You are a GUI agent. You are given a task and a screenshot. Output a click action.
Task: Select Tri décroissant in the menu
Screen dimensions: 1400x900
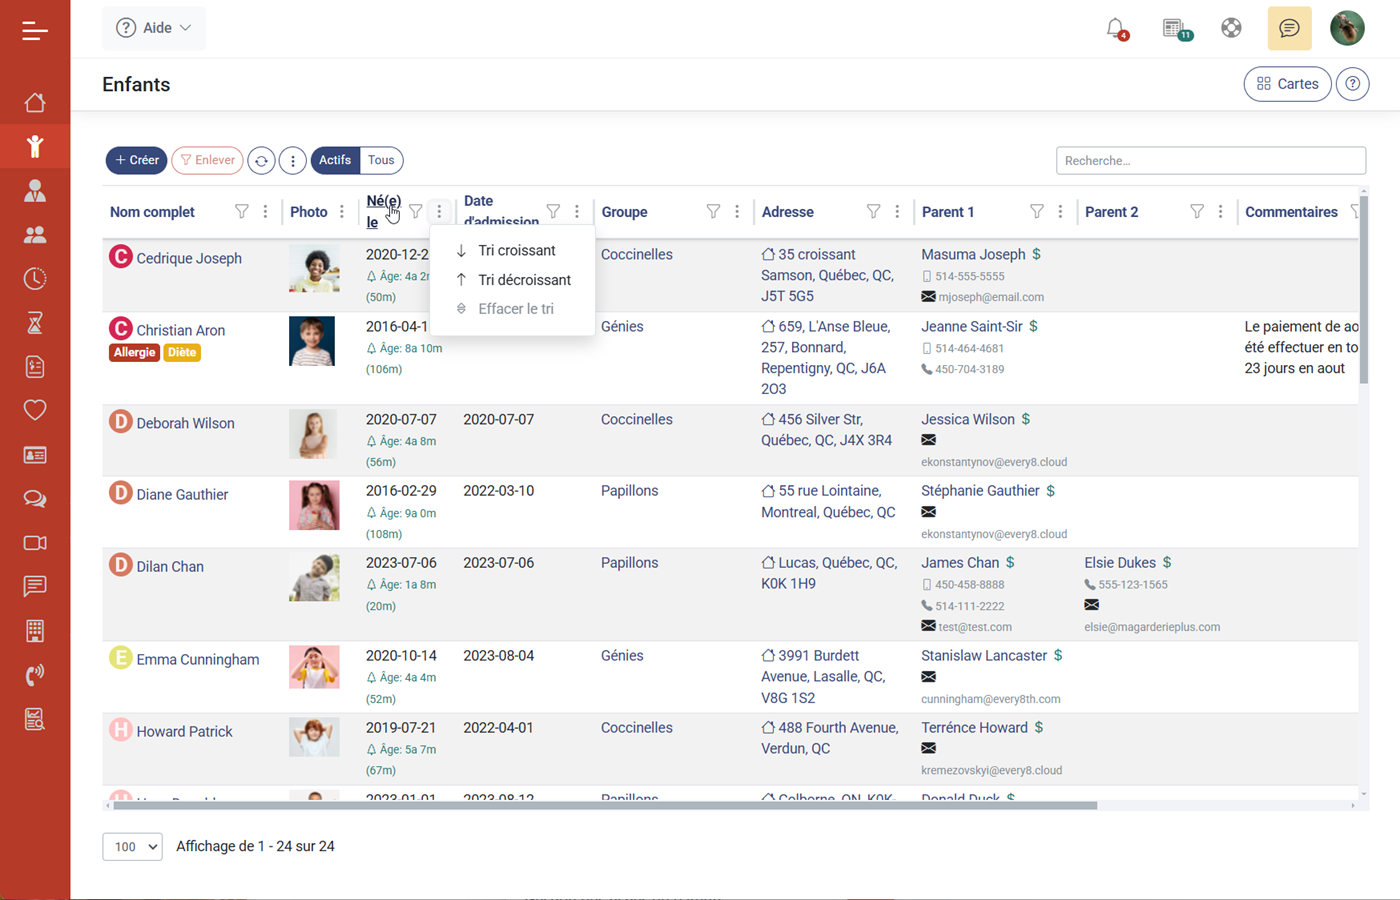[x=525, y=280]
